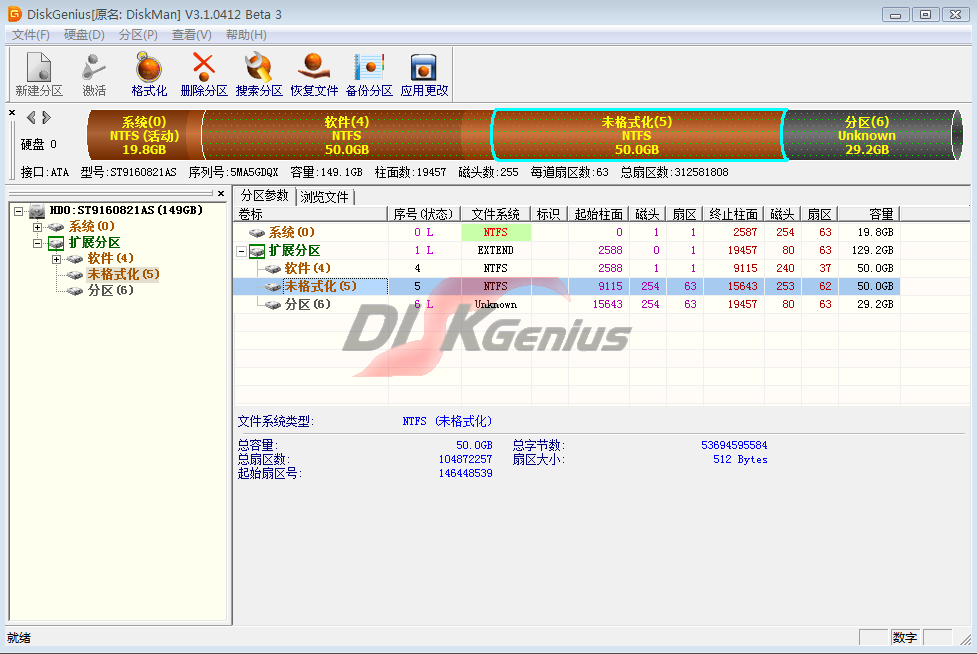
Task: Open the 硬盘(D) menu
Action: tap(84, 35)
